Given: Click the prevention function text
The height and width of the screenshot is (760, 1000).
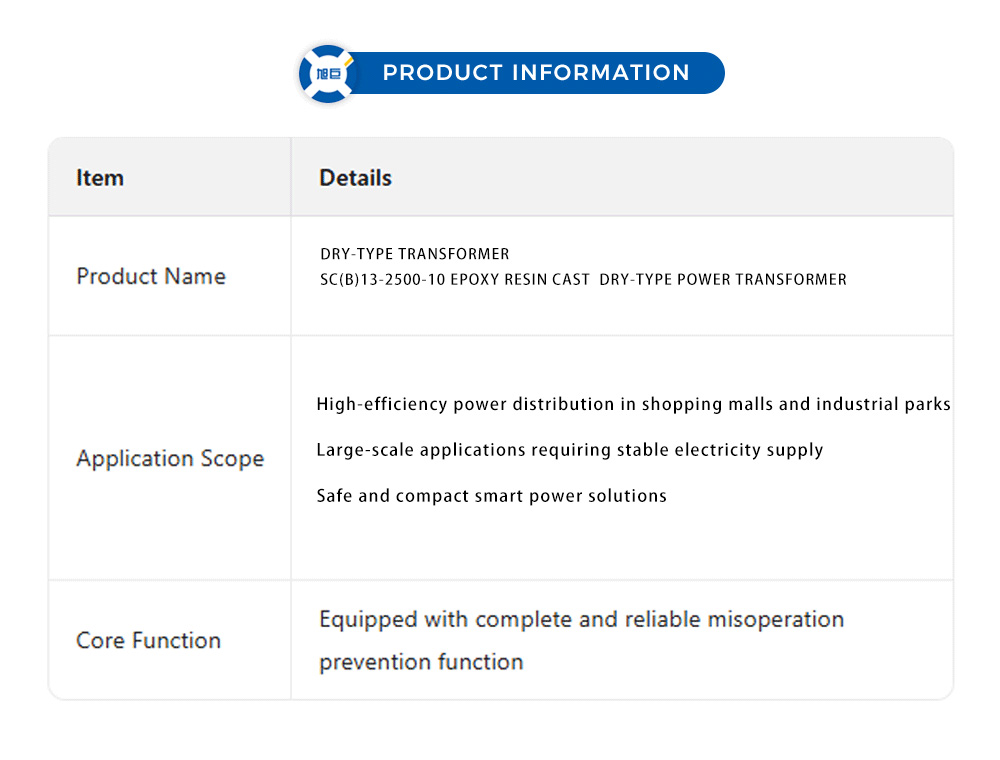Looking at the screenshot, I should click(421, 662).
